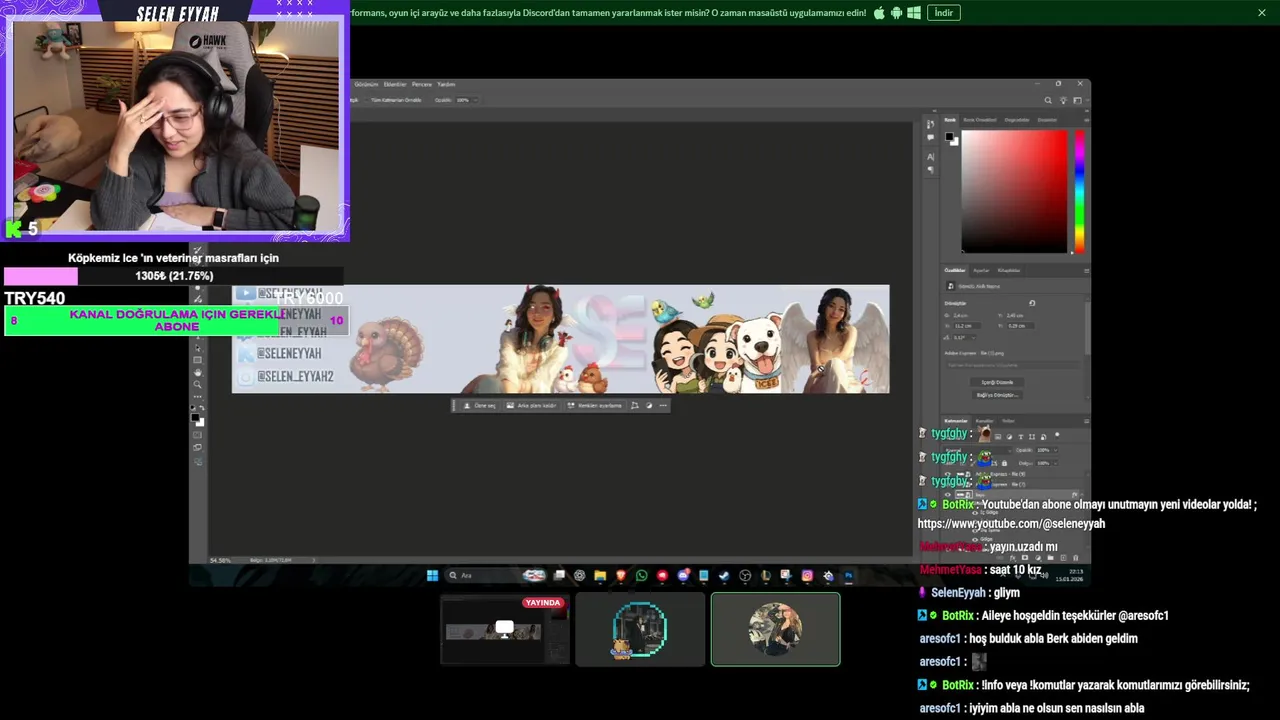Open the workspace switcher icon
Image resolution: width=1280 pixels, height=720 pixels.
pyautogui.click(x=1077, y=100)
